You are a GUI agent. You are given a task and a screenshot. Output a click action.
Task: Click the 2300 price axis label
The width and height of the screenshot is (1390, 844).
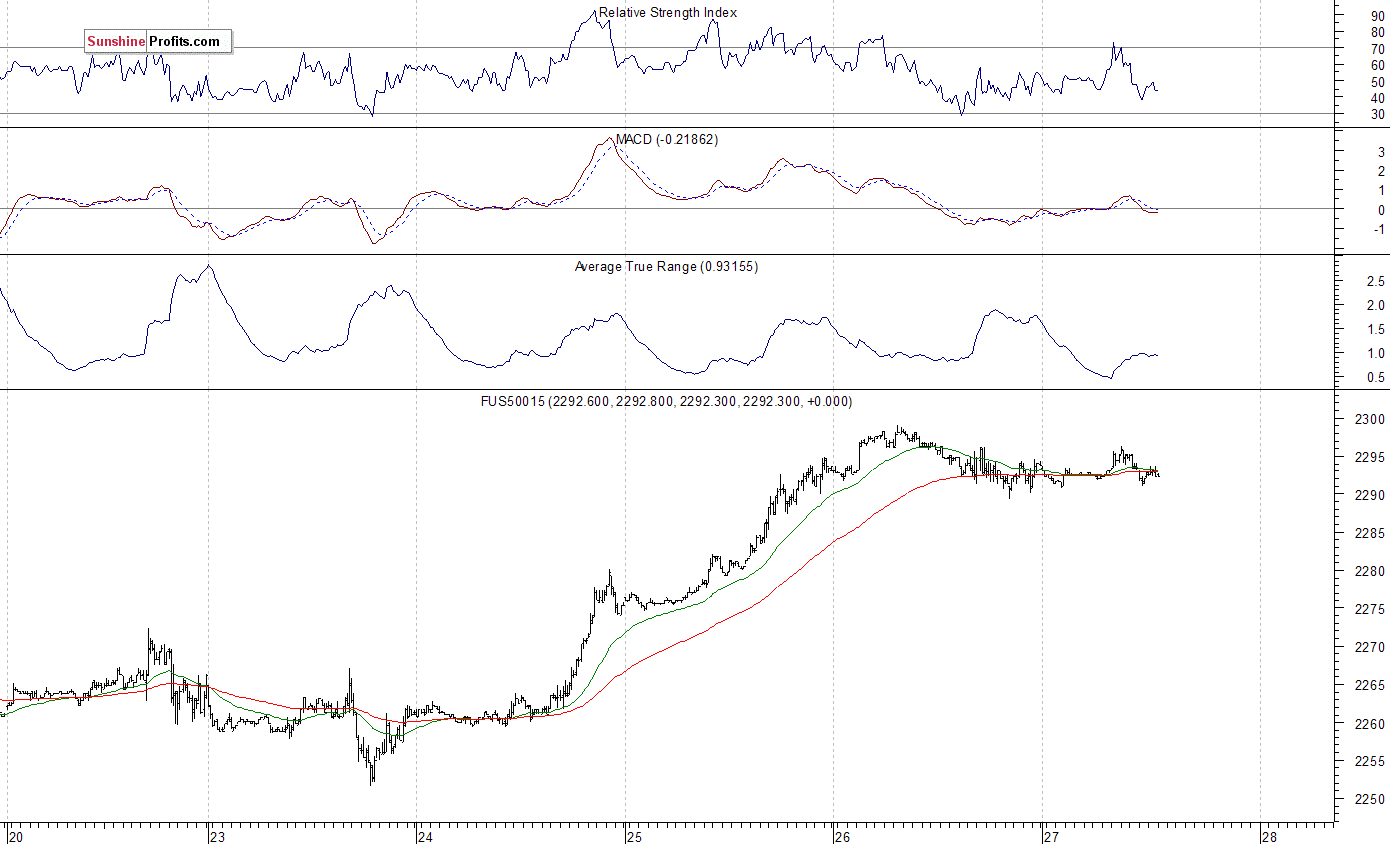[1369, 419]
